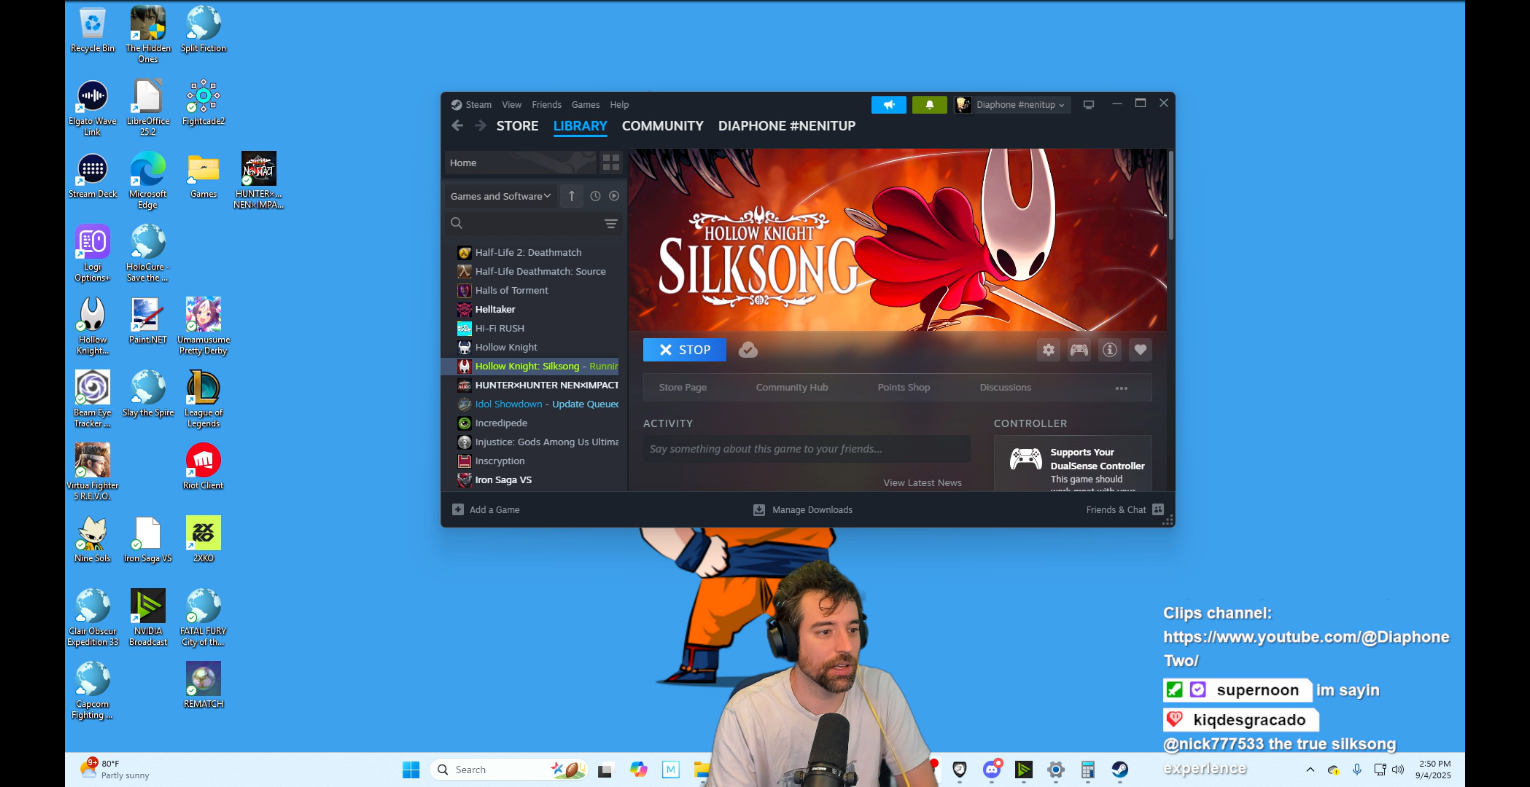The height and width of the screenshot is (787, 1530).
Task: Click the Steam icon in the taskbar
Action: (1120, 769)
